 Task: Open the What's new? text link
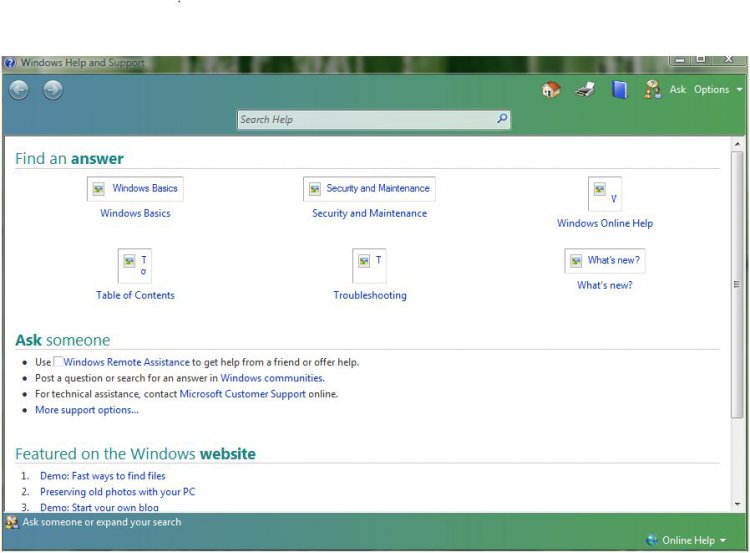click(605, 285)
